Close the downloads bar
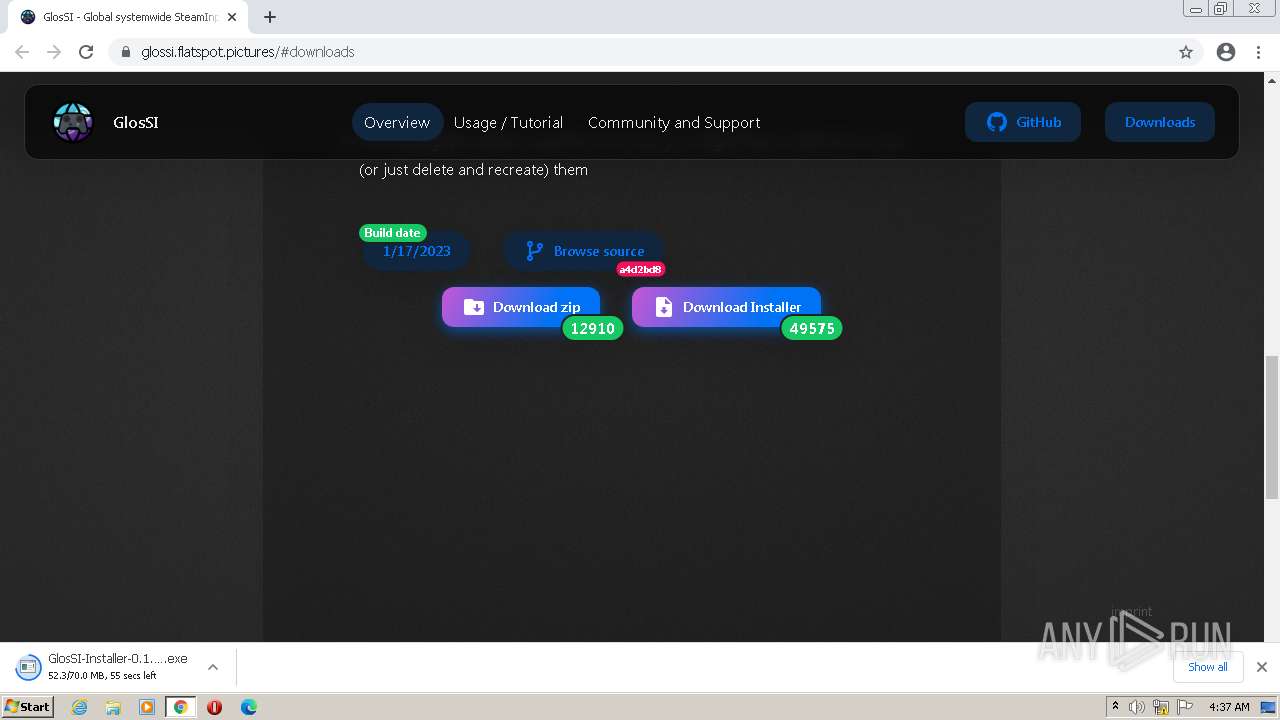This screenshot has height=720, width=1280. [1262, 667]
